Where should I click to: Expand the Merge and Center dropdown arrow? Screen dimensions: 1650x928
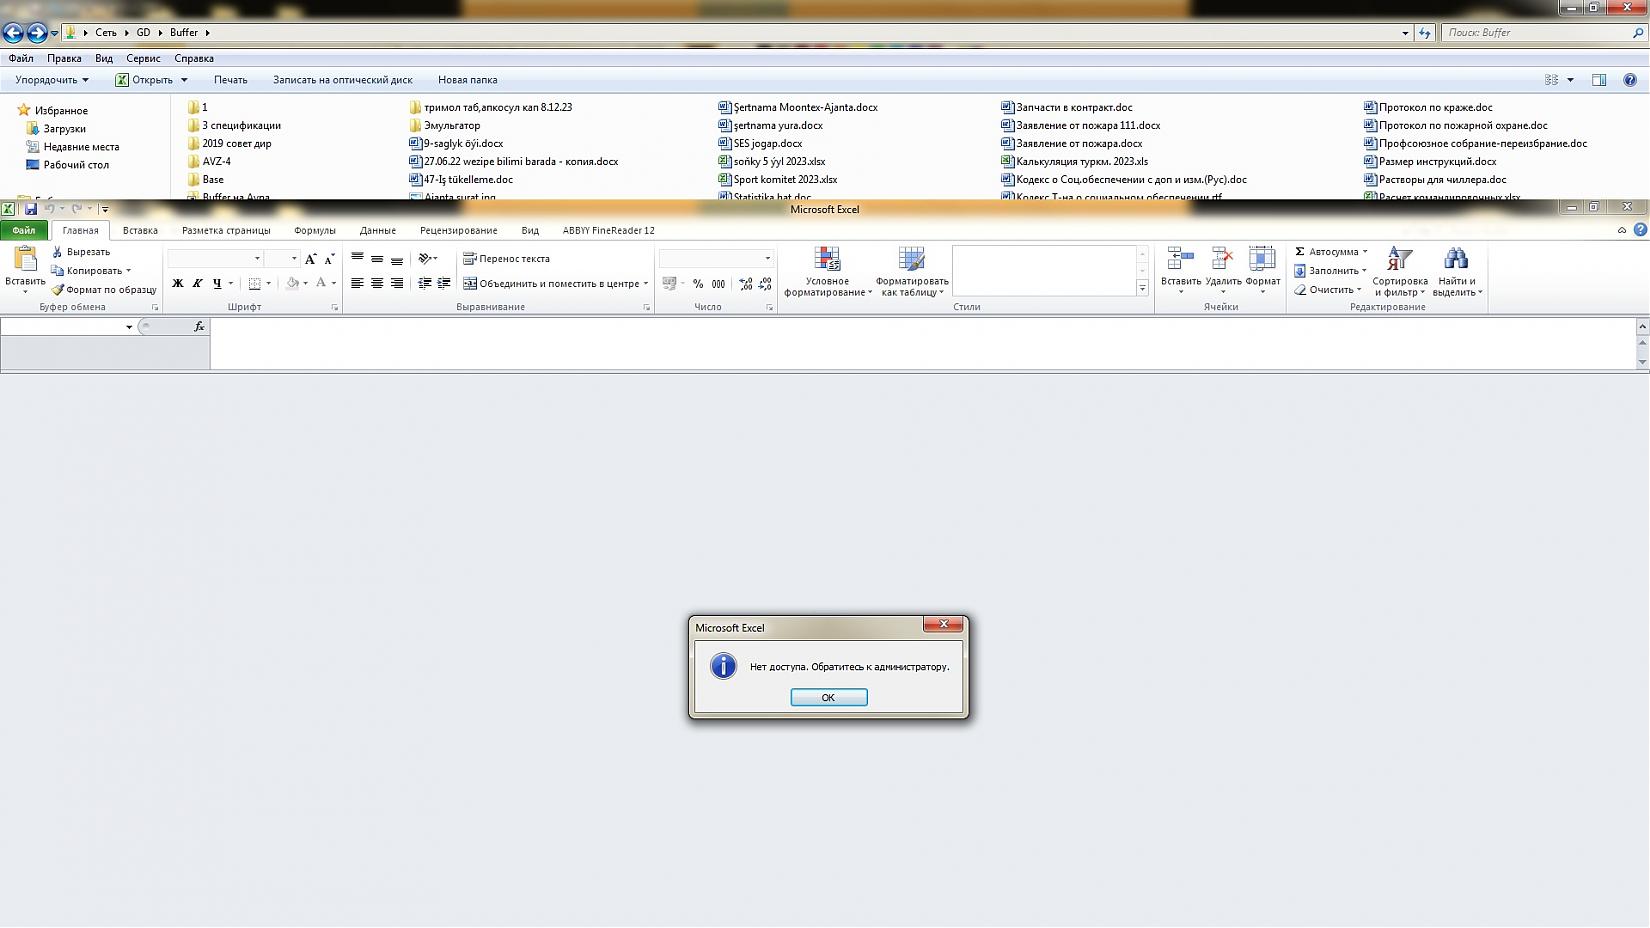[x=646, y=284]
